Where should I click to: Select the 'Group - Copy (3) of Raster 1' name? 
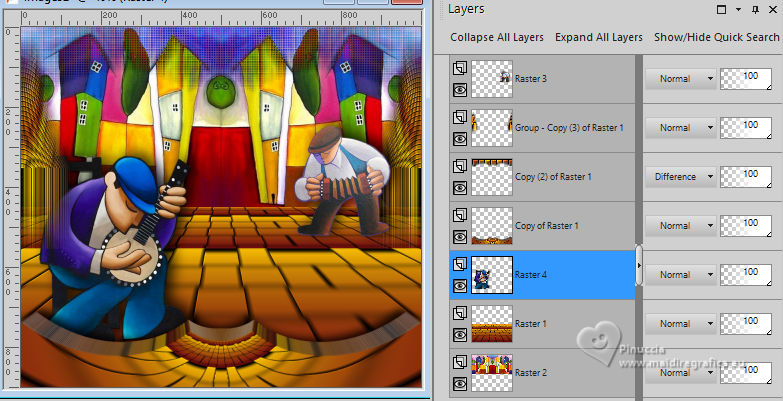point(569,128)
